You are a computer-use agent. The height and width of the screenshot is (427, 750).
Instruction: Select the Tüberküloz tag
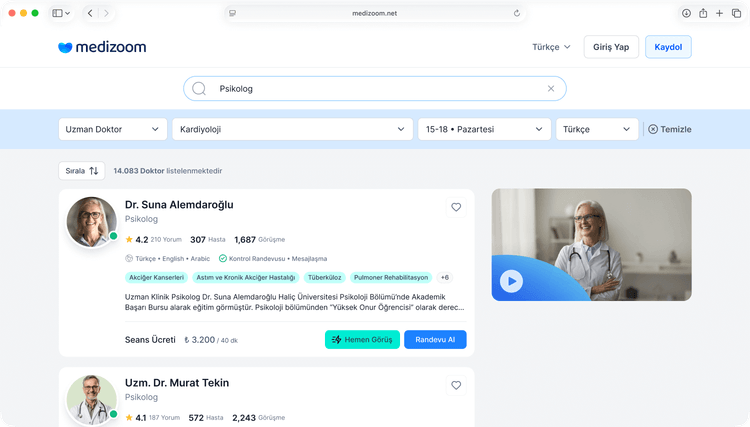pyautogui.click(x=327, y=277)
